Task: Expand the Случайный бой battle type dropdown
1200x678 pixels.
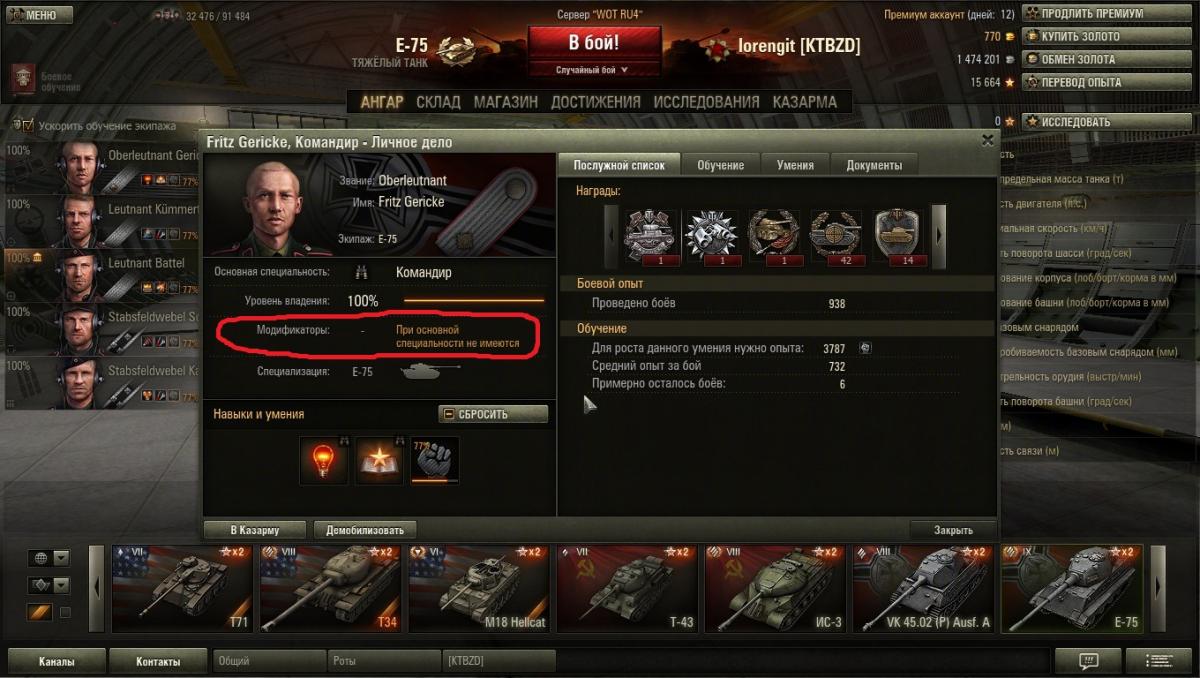Action: (x=593, y=70)
